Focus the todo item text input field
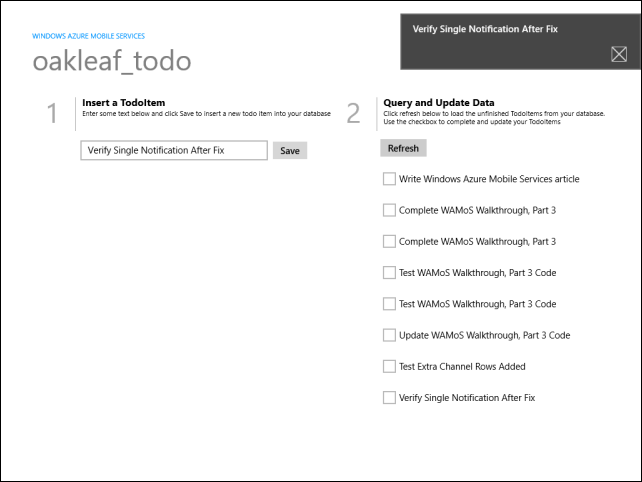This screenshot has height=482, width=642. 174,150
